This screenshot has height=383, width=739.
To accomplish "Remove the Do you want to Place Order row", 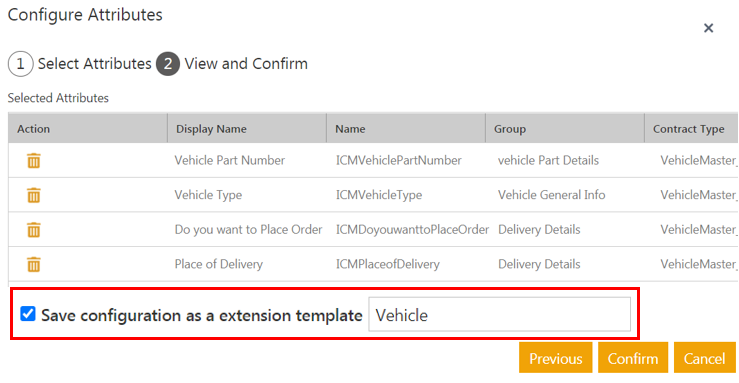I will tap(33, 230).
